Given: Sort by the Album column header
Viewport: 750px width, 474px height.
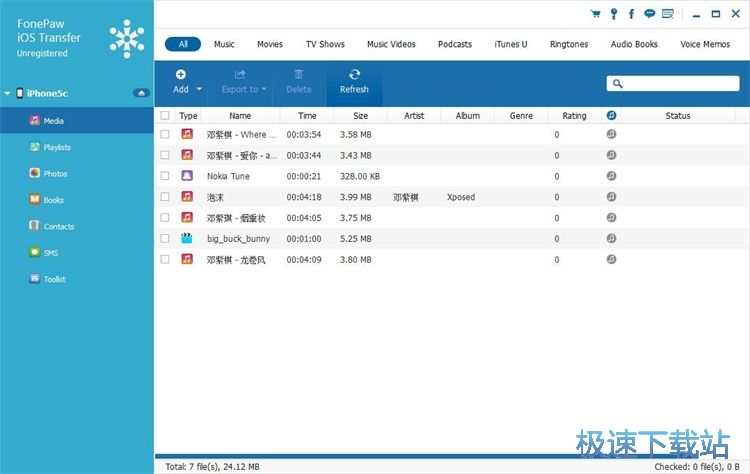Looking at the screenshot, I should tap(468, 115).
